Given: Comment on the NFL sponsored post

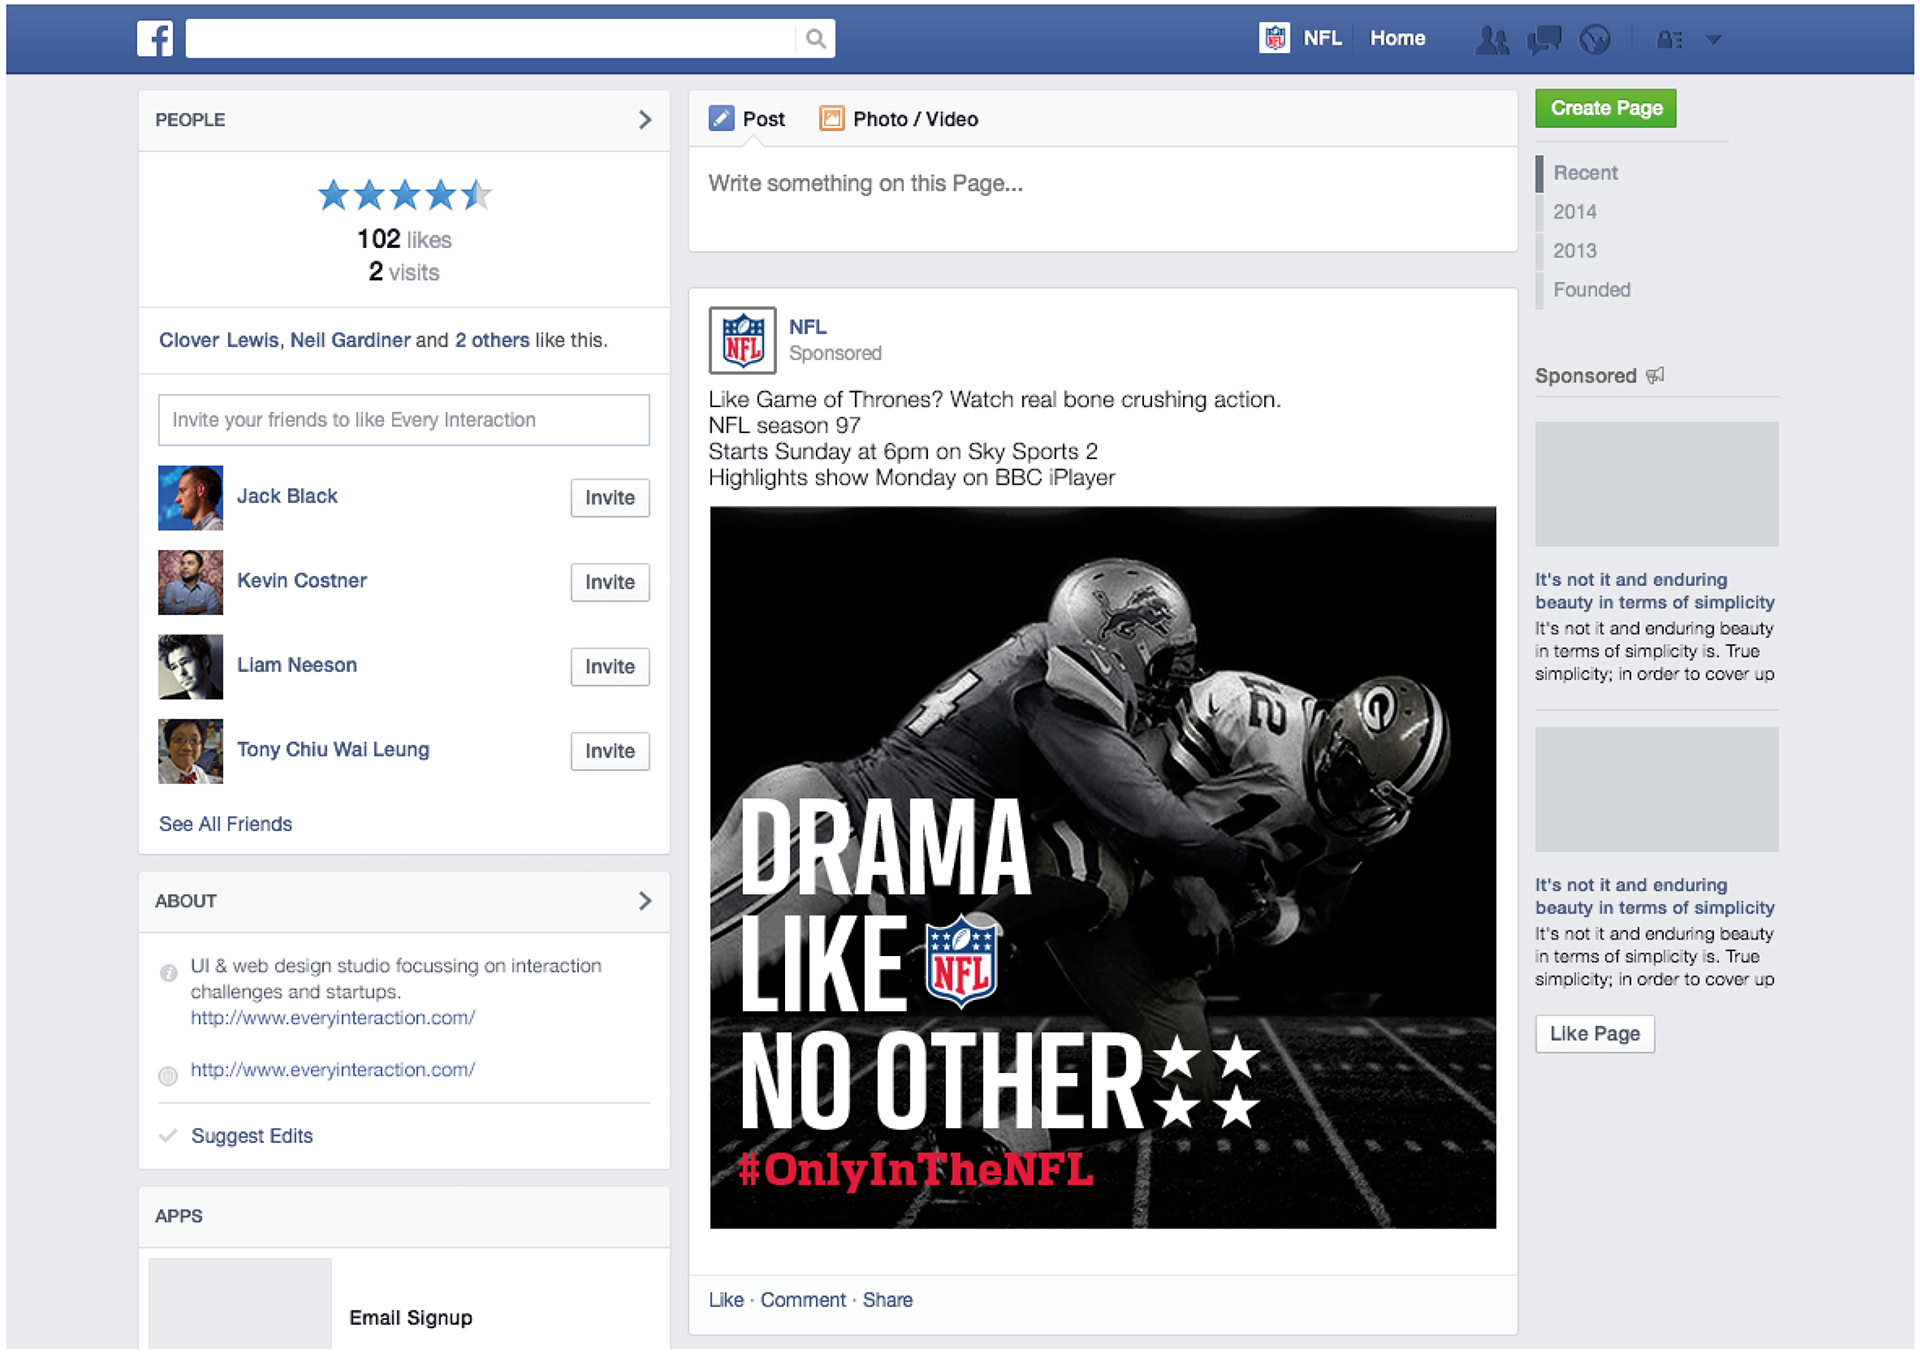Looking at the screenshot, I should [x=803, y=1300].
